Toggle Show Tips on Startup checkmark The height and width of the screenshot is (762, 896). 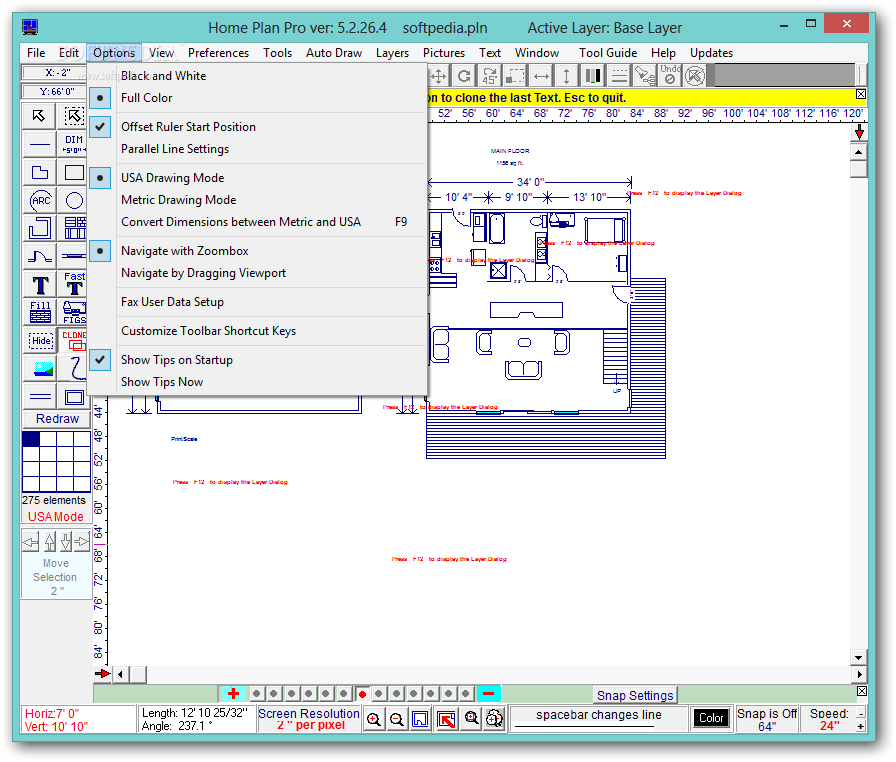point(177,360)
